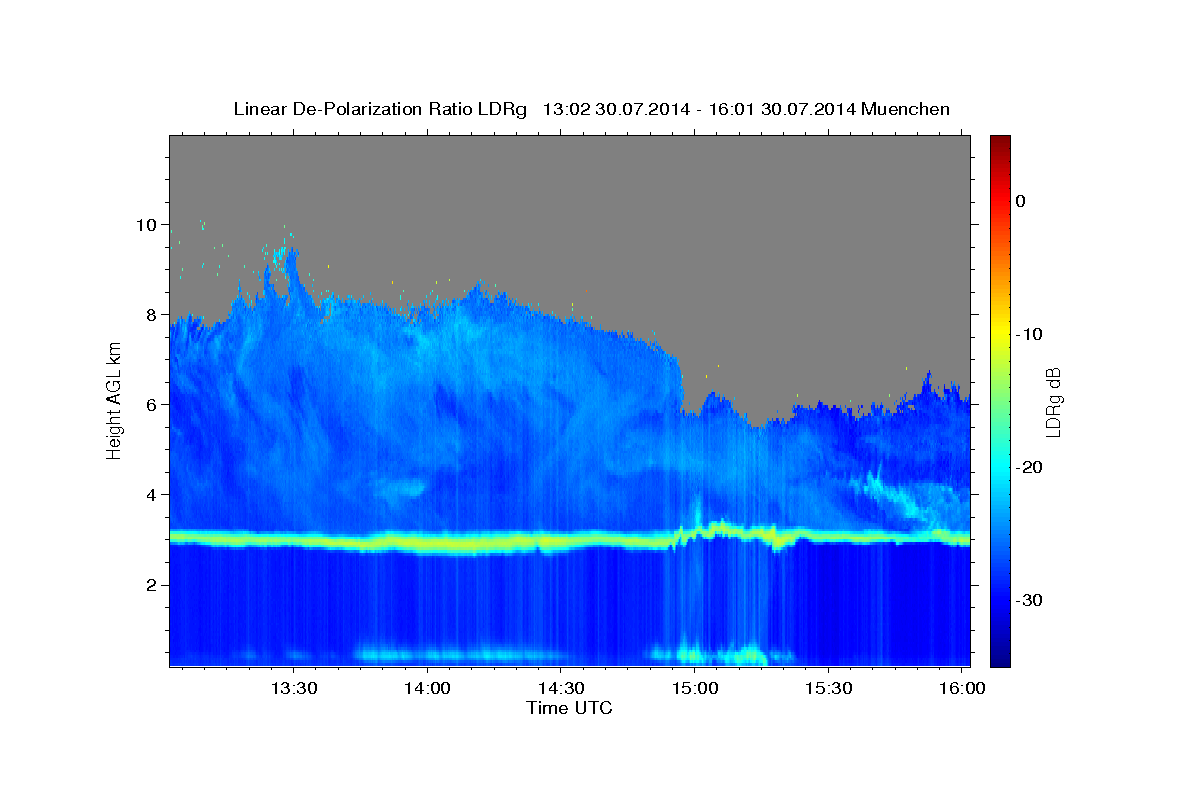Click the 15:00 time tick label

695,689
